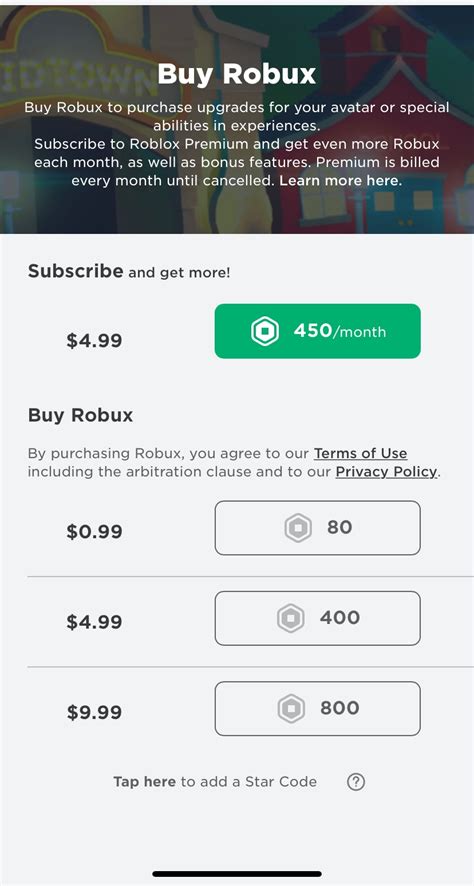
Task: Click the Robux coin icon next to 800
Action: tap(291, 709)
